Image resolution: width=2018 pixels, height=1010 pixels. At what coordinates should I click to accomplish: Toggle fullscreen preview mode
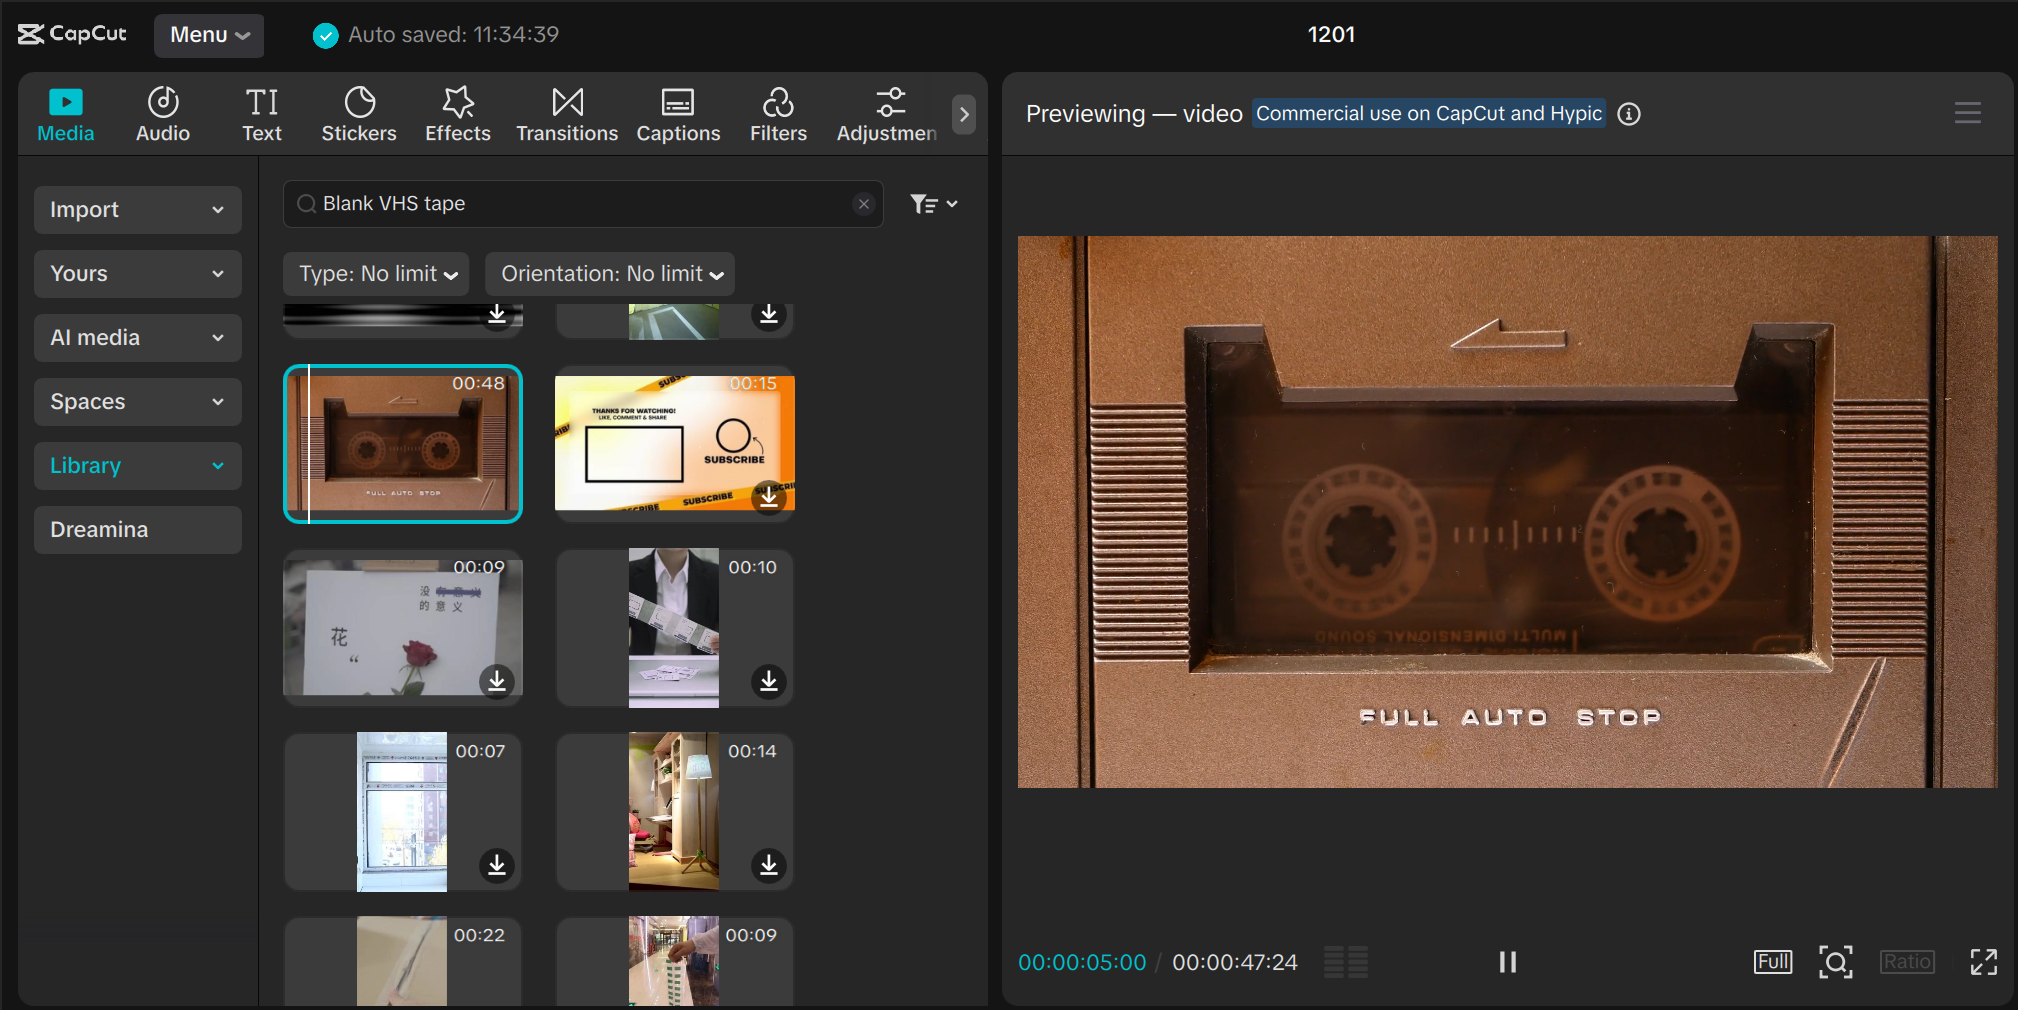click(x=1984, y=962)
